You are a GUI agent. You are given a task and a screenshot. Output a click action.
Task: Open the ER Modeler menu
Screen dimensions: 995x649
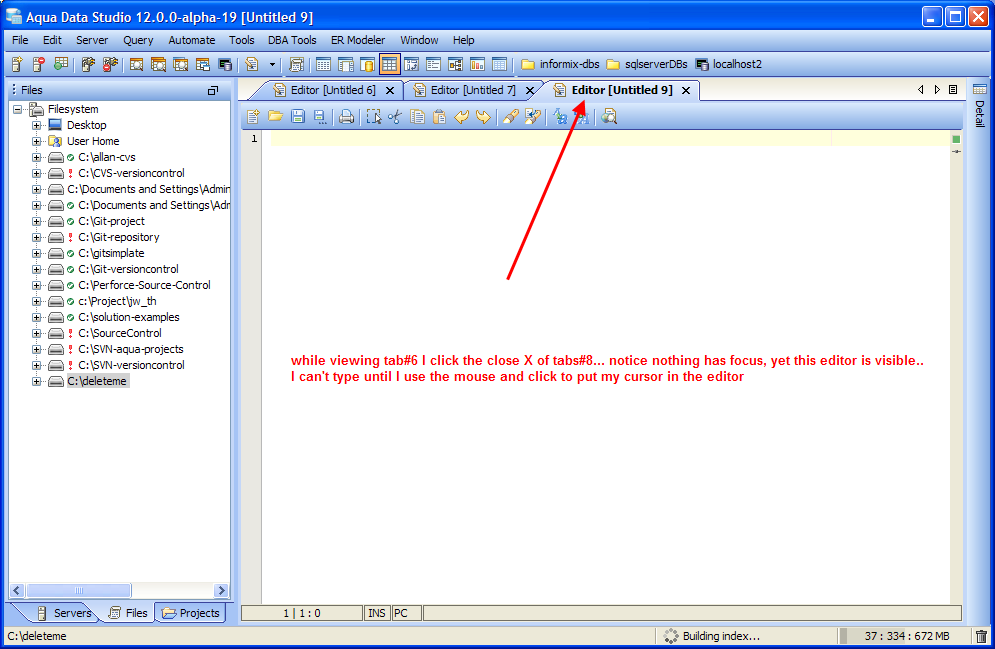pyautogui.click(x=358, y=40)
